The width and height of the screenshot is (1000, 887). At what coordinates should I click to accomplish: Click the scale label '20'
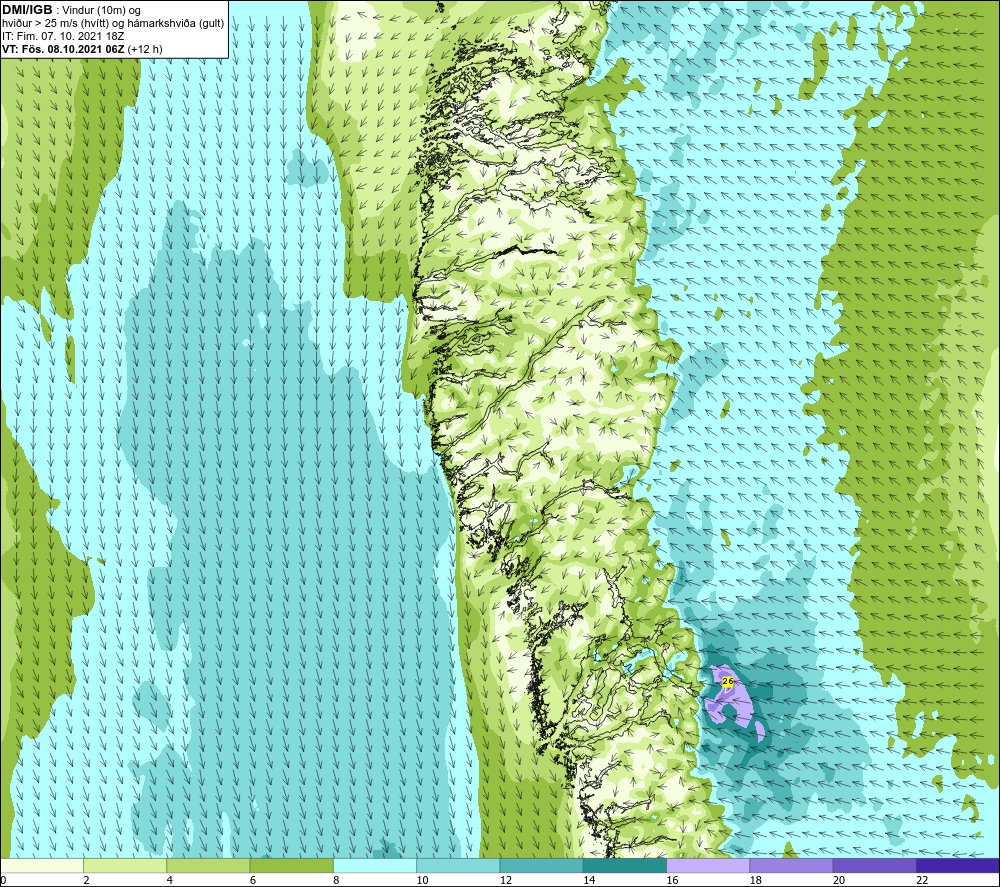(x=839, y=881)
